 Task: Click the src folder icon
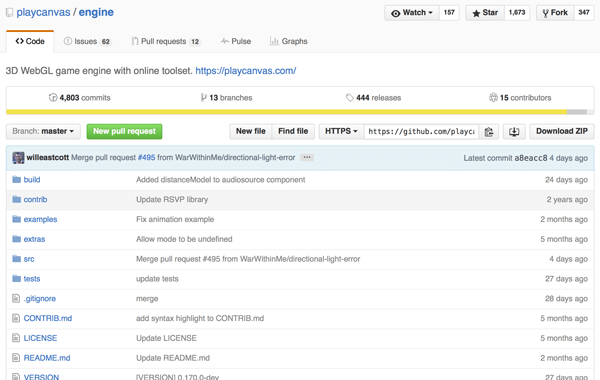pos(16,259)
